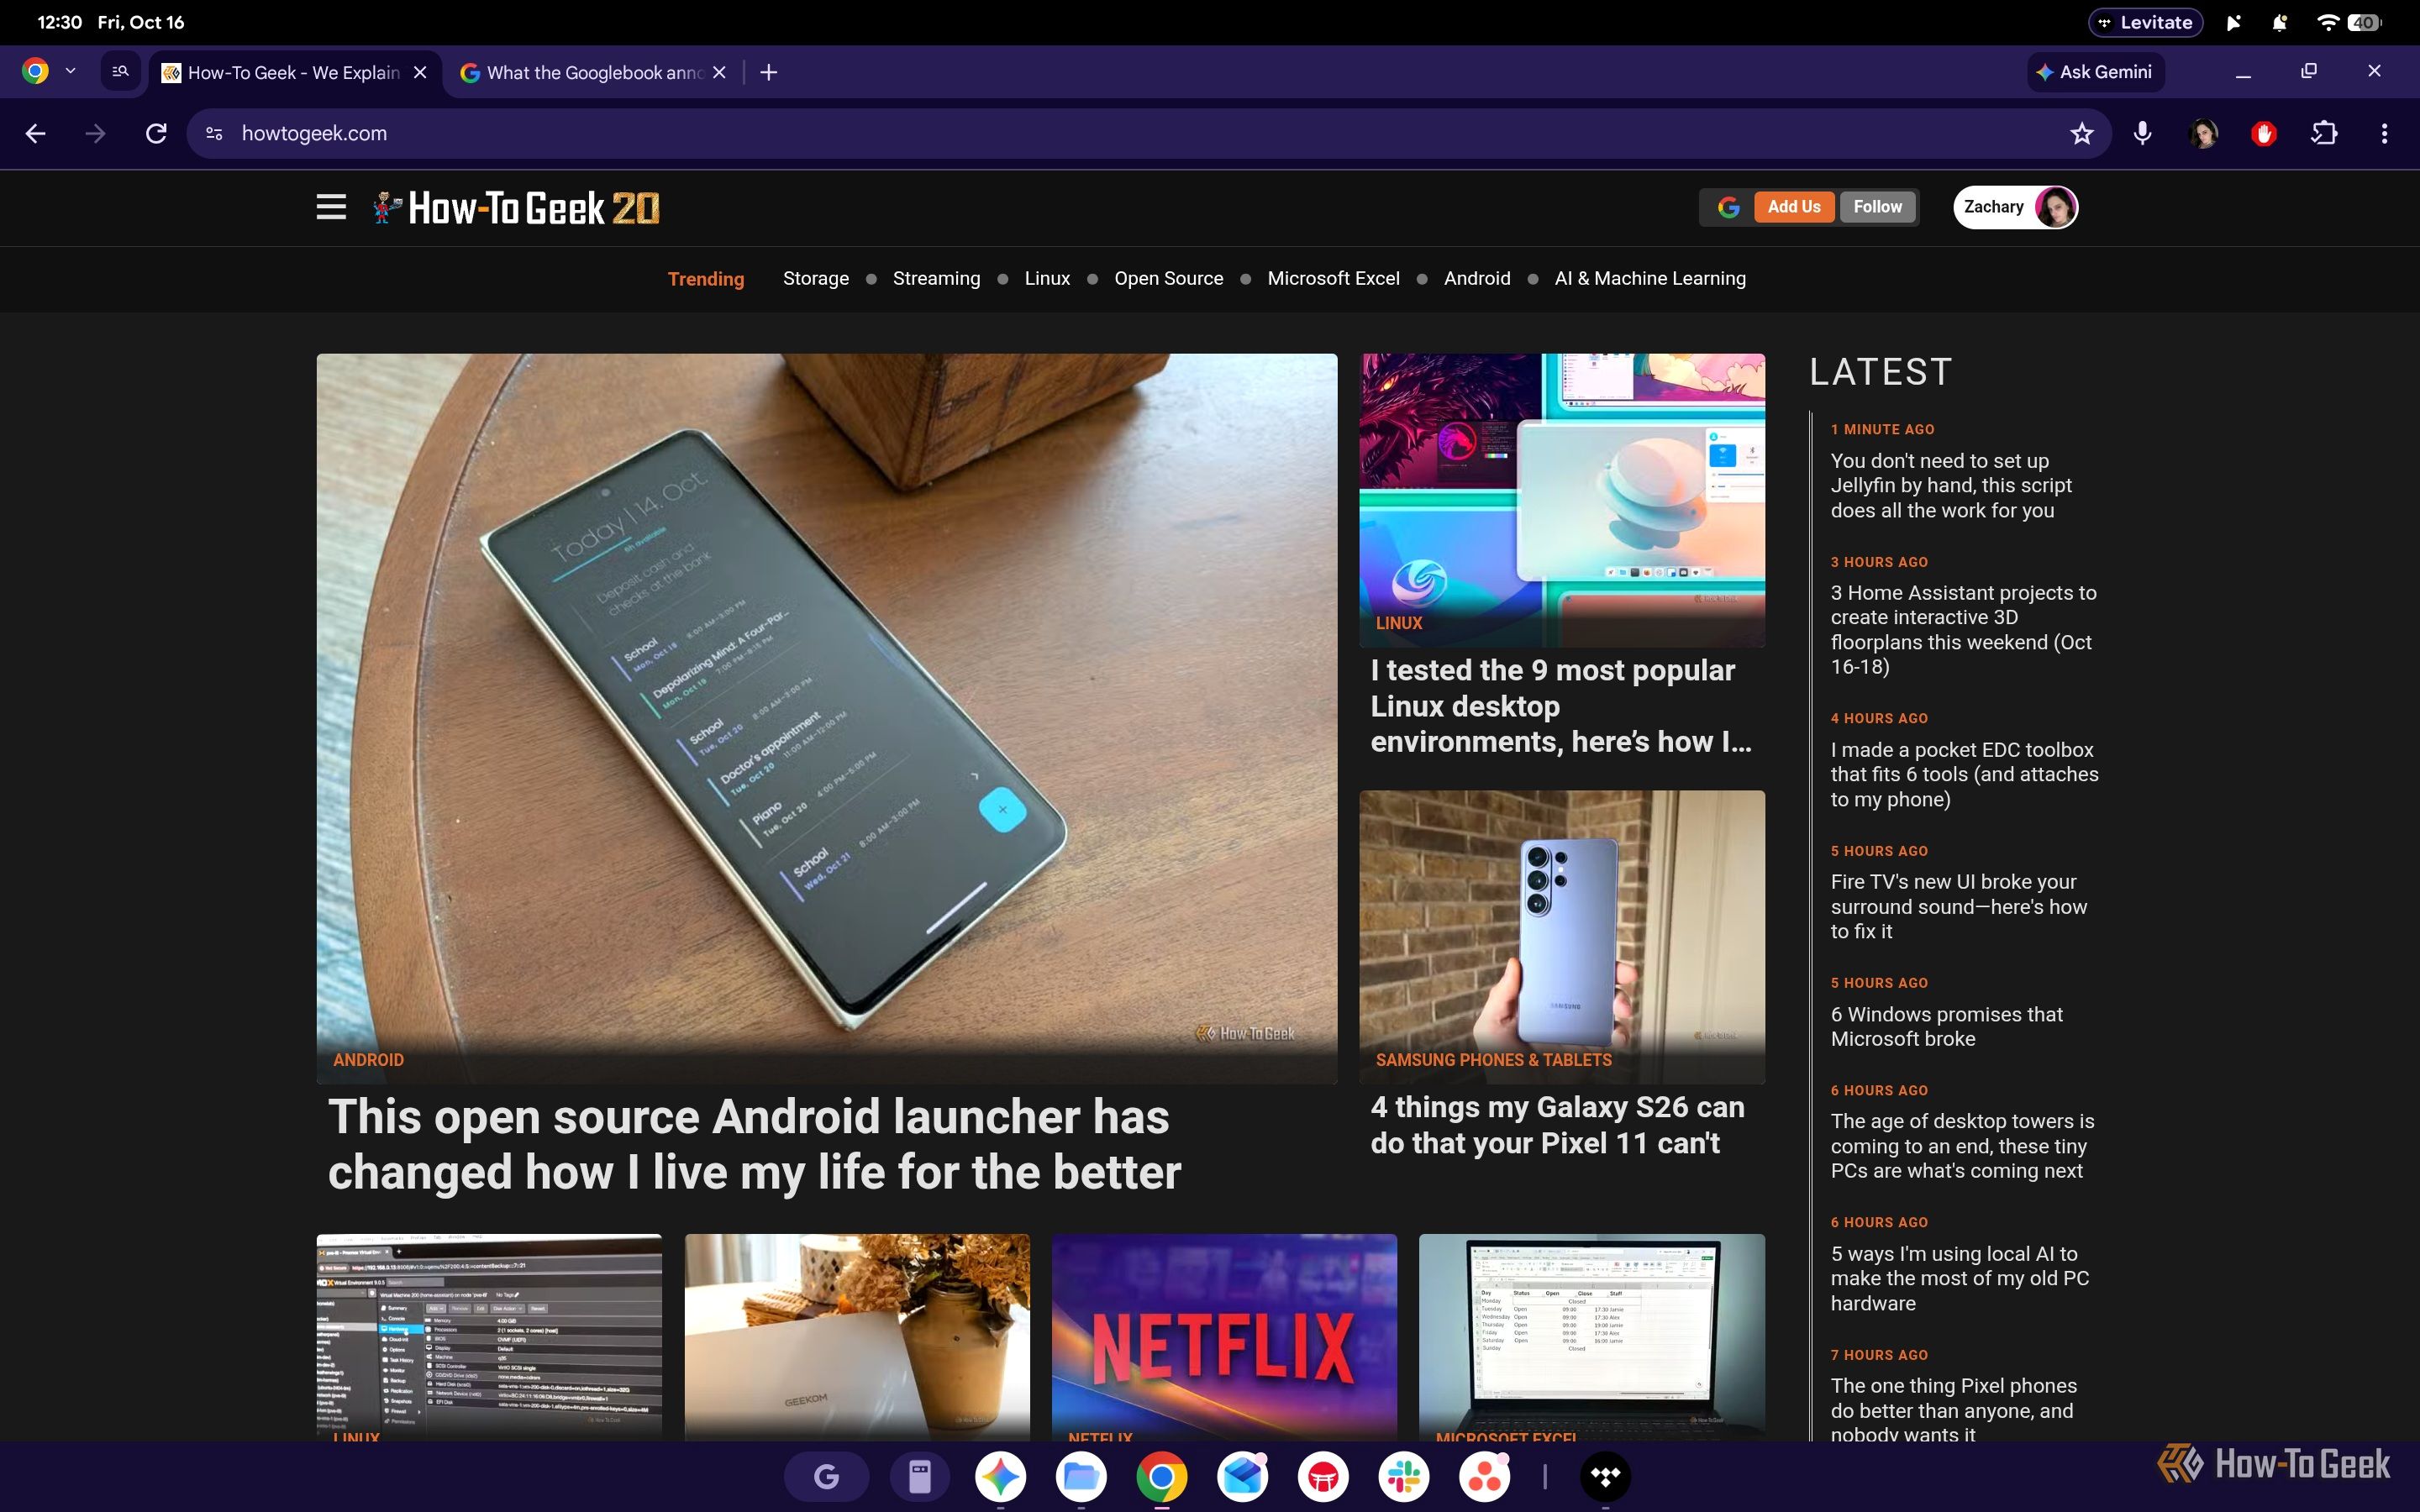Go back to the previous page

(x=36, y=133)
